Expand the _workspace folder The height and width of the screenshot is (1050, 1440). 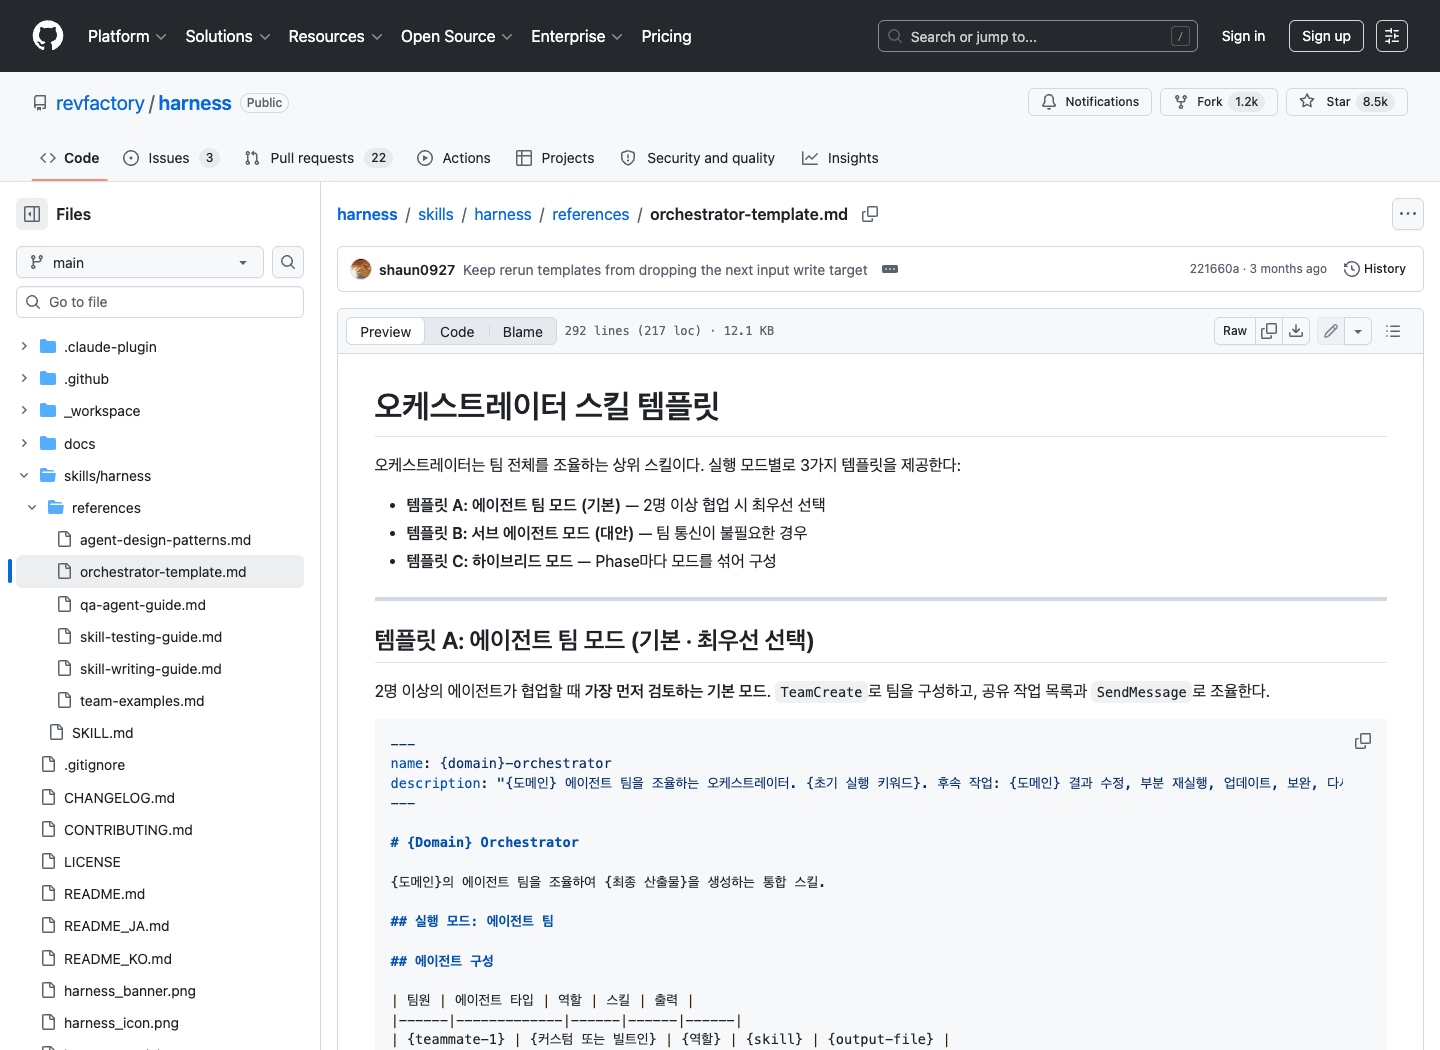click(24, 411)
